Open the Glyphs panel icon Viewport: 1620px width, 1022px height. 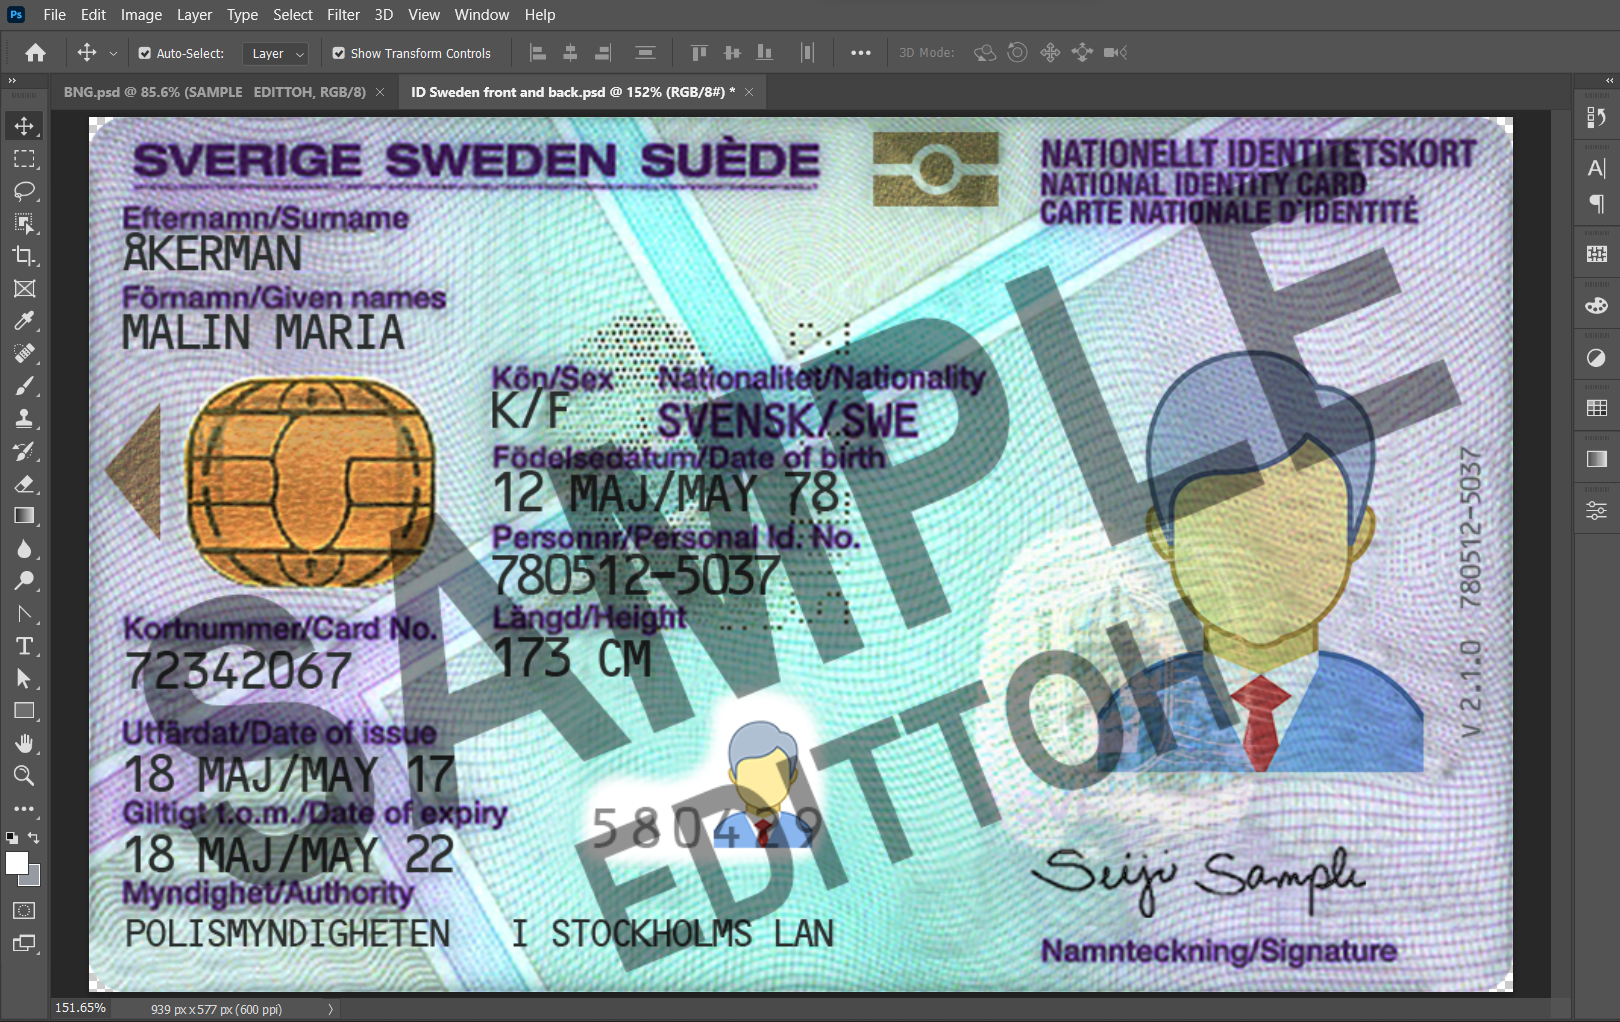(1597, 254)
